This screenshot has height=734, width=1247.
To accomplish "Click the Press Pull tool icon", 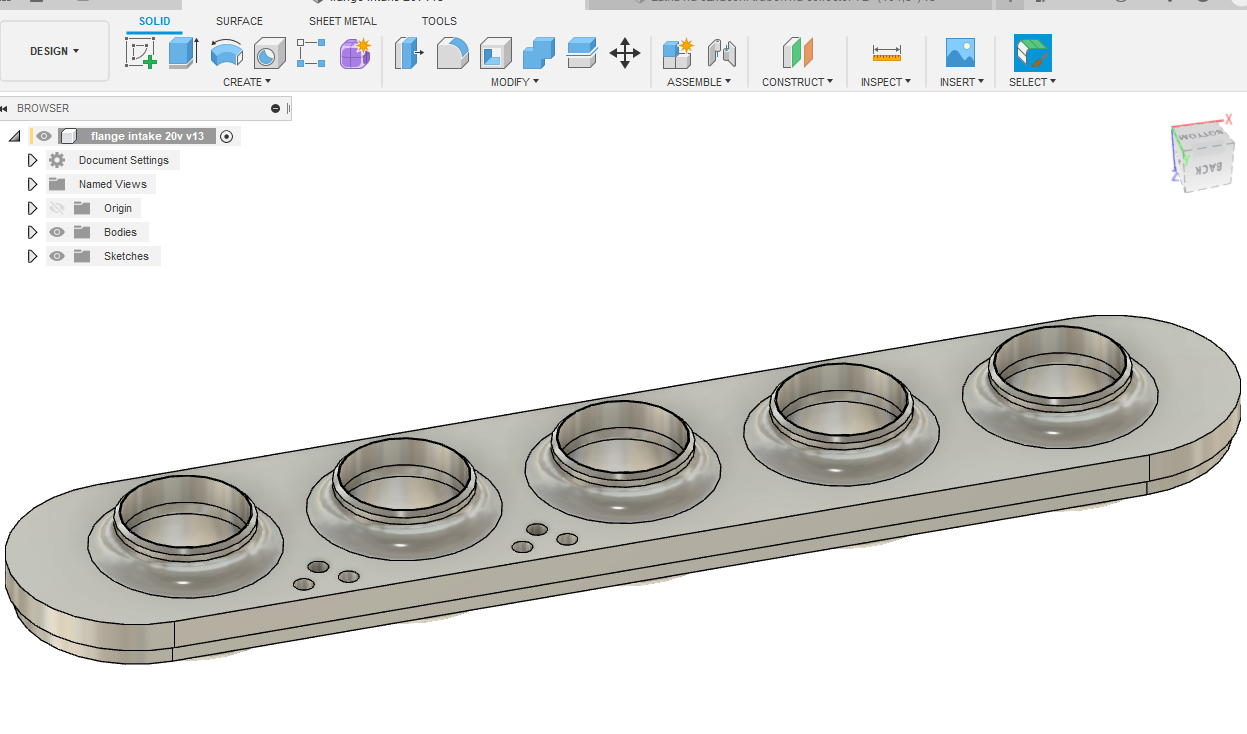I will [409, 52].
